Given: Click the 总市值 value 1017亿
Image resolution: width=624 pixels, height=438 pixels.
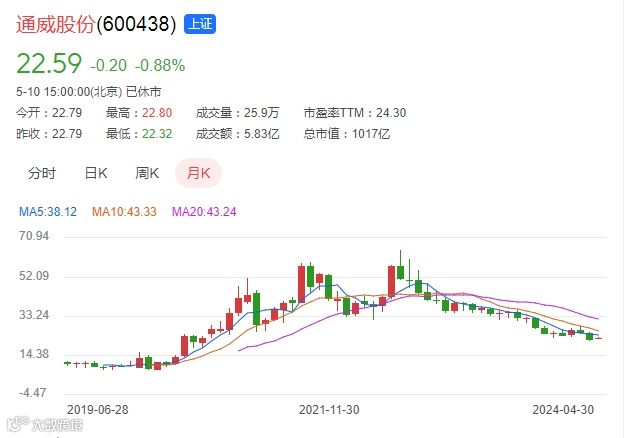Looking at the screenshot, I should pos(371,134).
